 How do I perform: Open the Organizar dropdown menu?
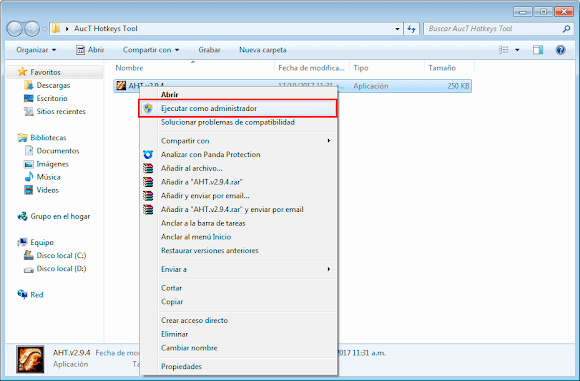[36, 50]
